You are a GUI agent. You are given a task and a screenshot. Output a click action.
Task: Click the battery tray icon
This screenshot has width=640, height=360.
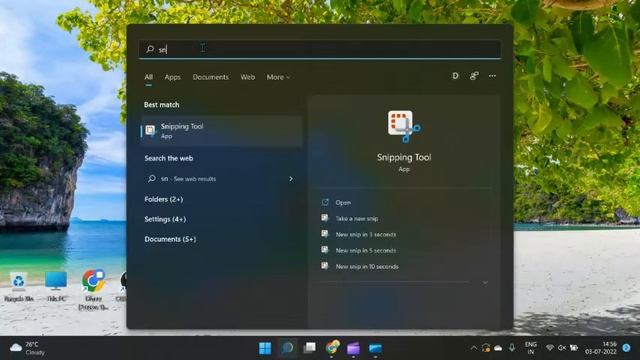point(574,348)
